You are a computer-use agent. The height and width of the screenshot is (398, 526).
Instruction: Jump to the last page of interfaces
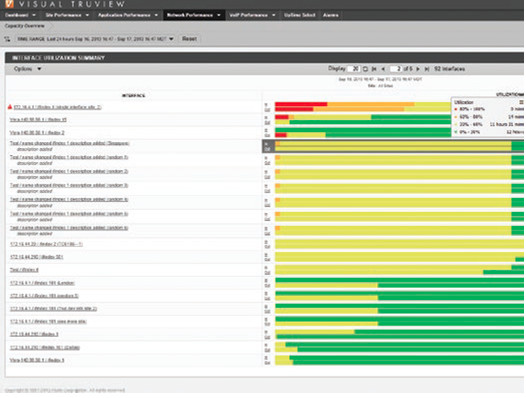tap(427, 69)
